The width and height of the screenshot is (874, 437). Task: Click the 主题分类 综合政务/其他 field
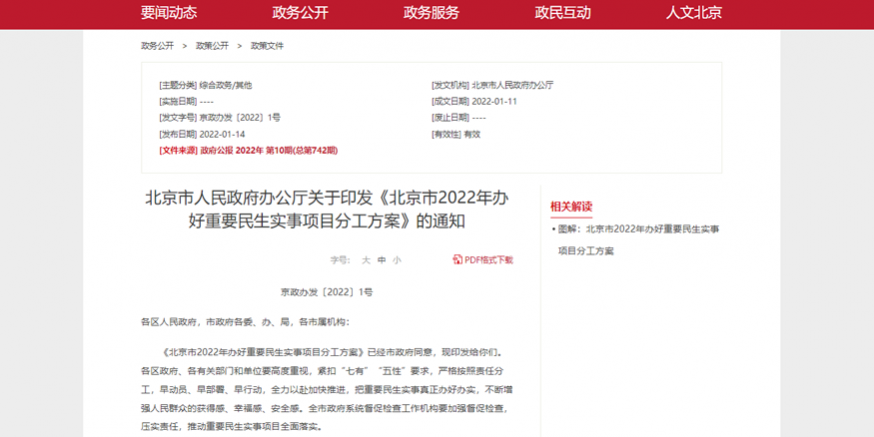click(205, 85)
